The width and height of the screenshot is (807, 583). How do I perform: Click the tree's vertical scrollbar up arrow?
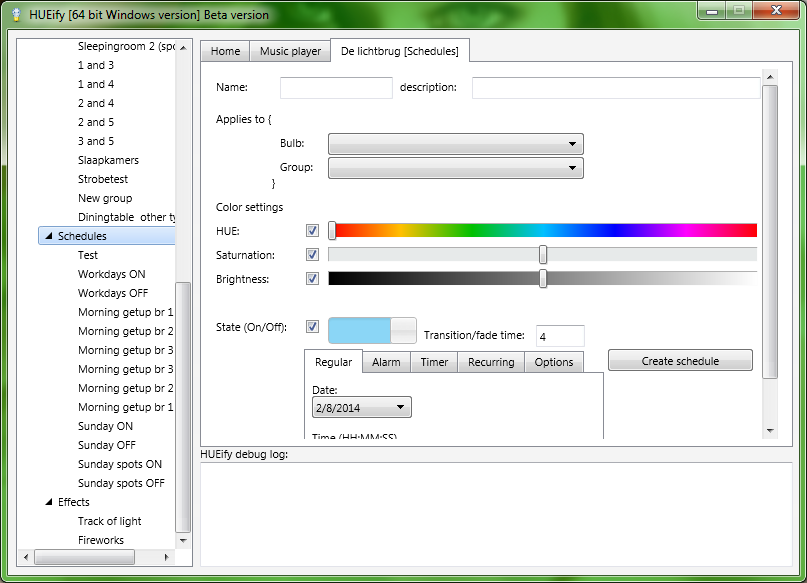(183, 47)
